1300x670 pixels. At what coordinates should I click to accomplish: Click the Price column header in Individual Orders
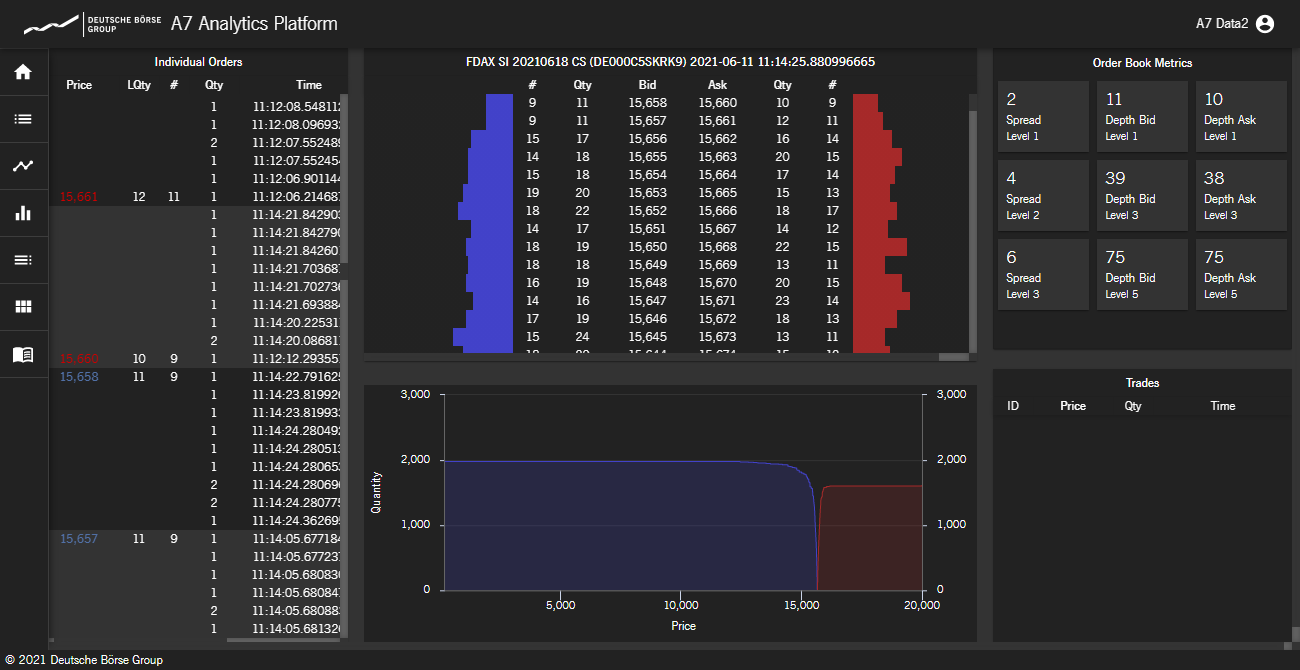click(x=79, y=85)
